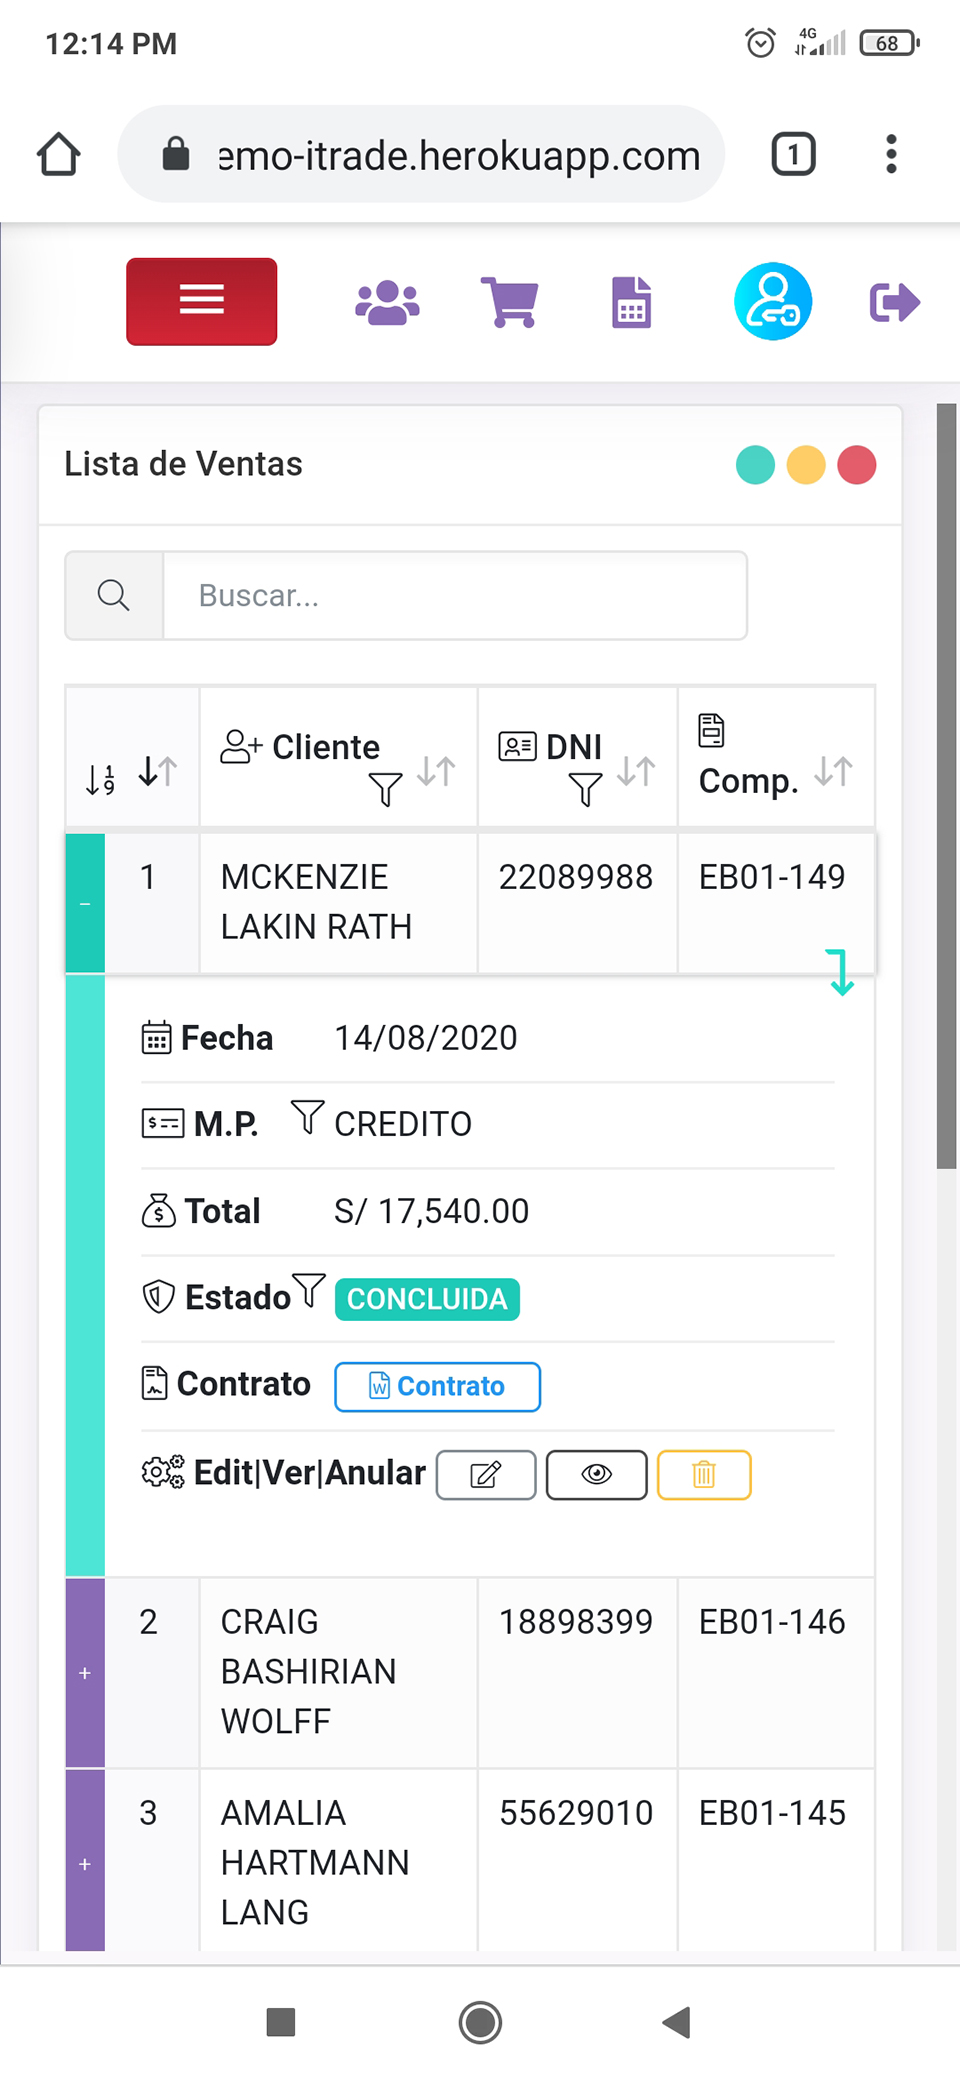Expand row 3 AMALIA HARTMANN LANG
960x2080 pixels.
point(85,1864)
